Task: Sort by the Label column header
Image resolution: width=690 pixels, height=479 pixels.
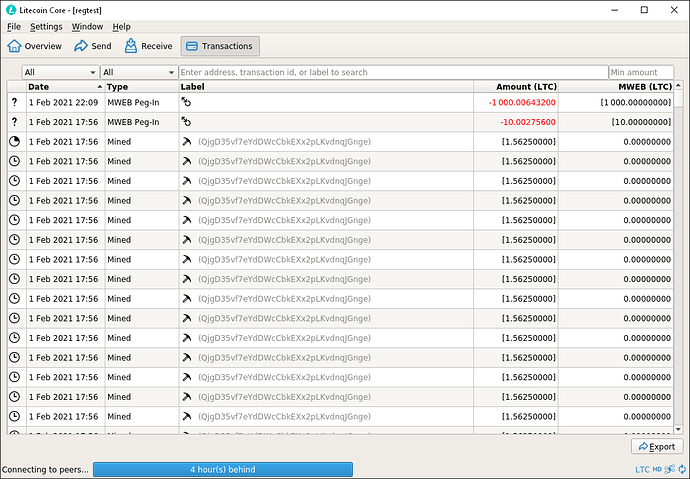Action: (326, 87)
